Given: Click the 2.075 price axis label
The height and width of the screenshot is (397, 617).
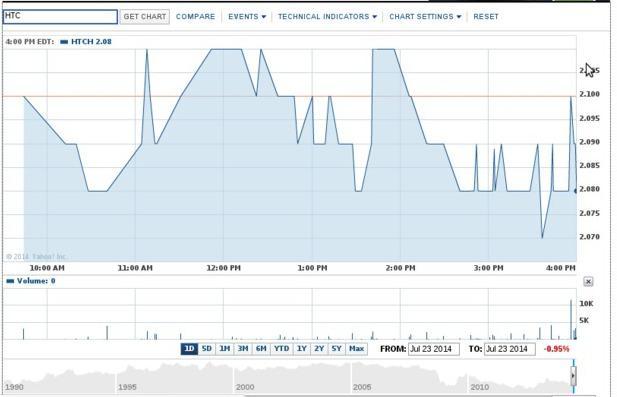Looking at the screenshot, I should (x=589, y=213).
